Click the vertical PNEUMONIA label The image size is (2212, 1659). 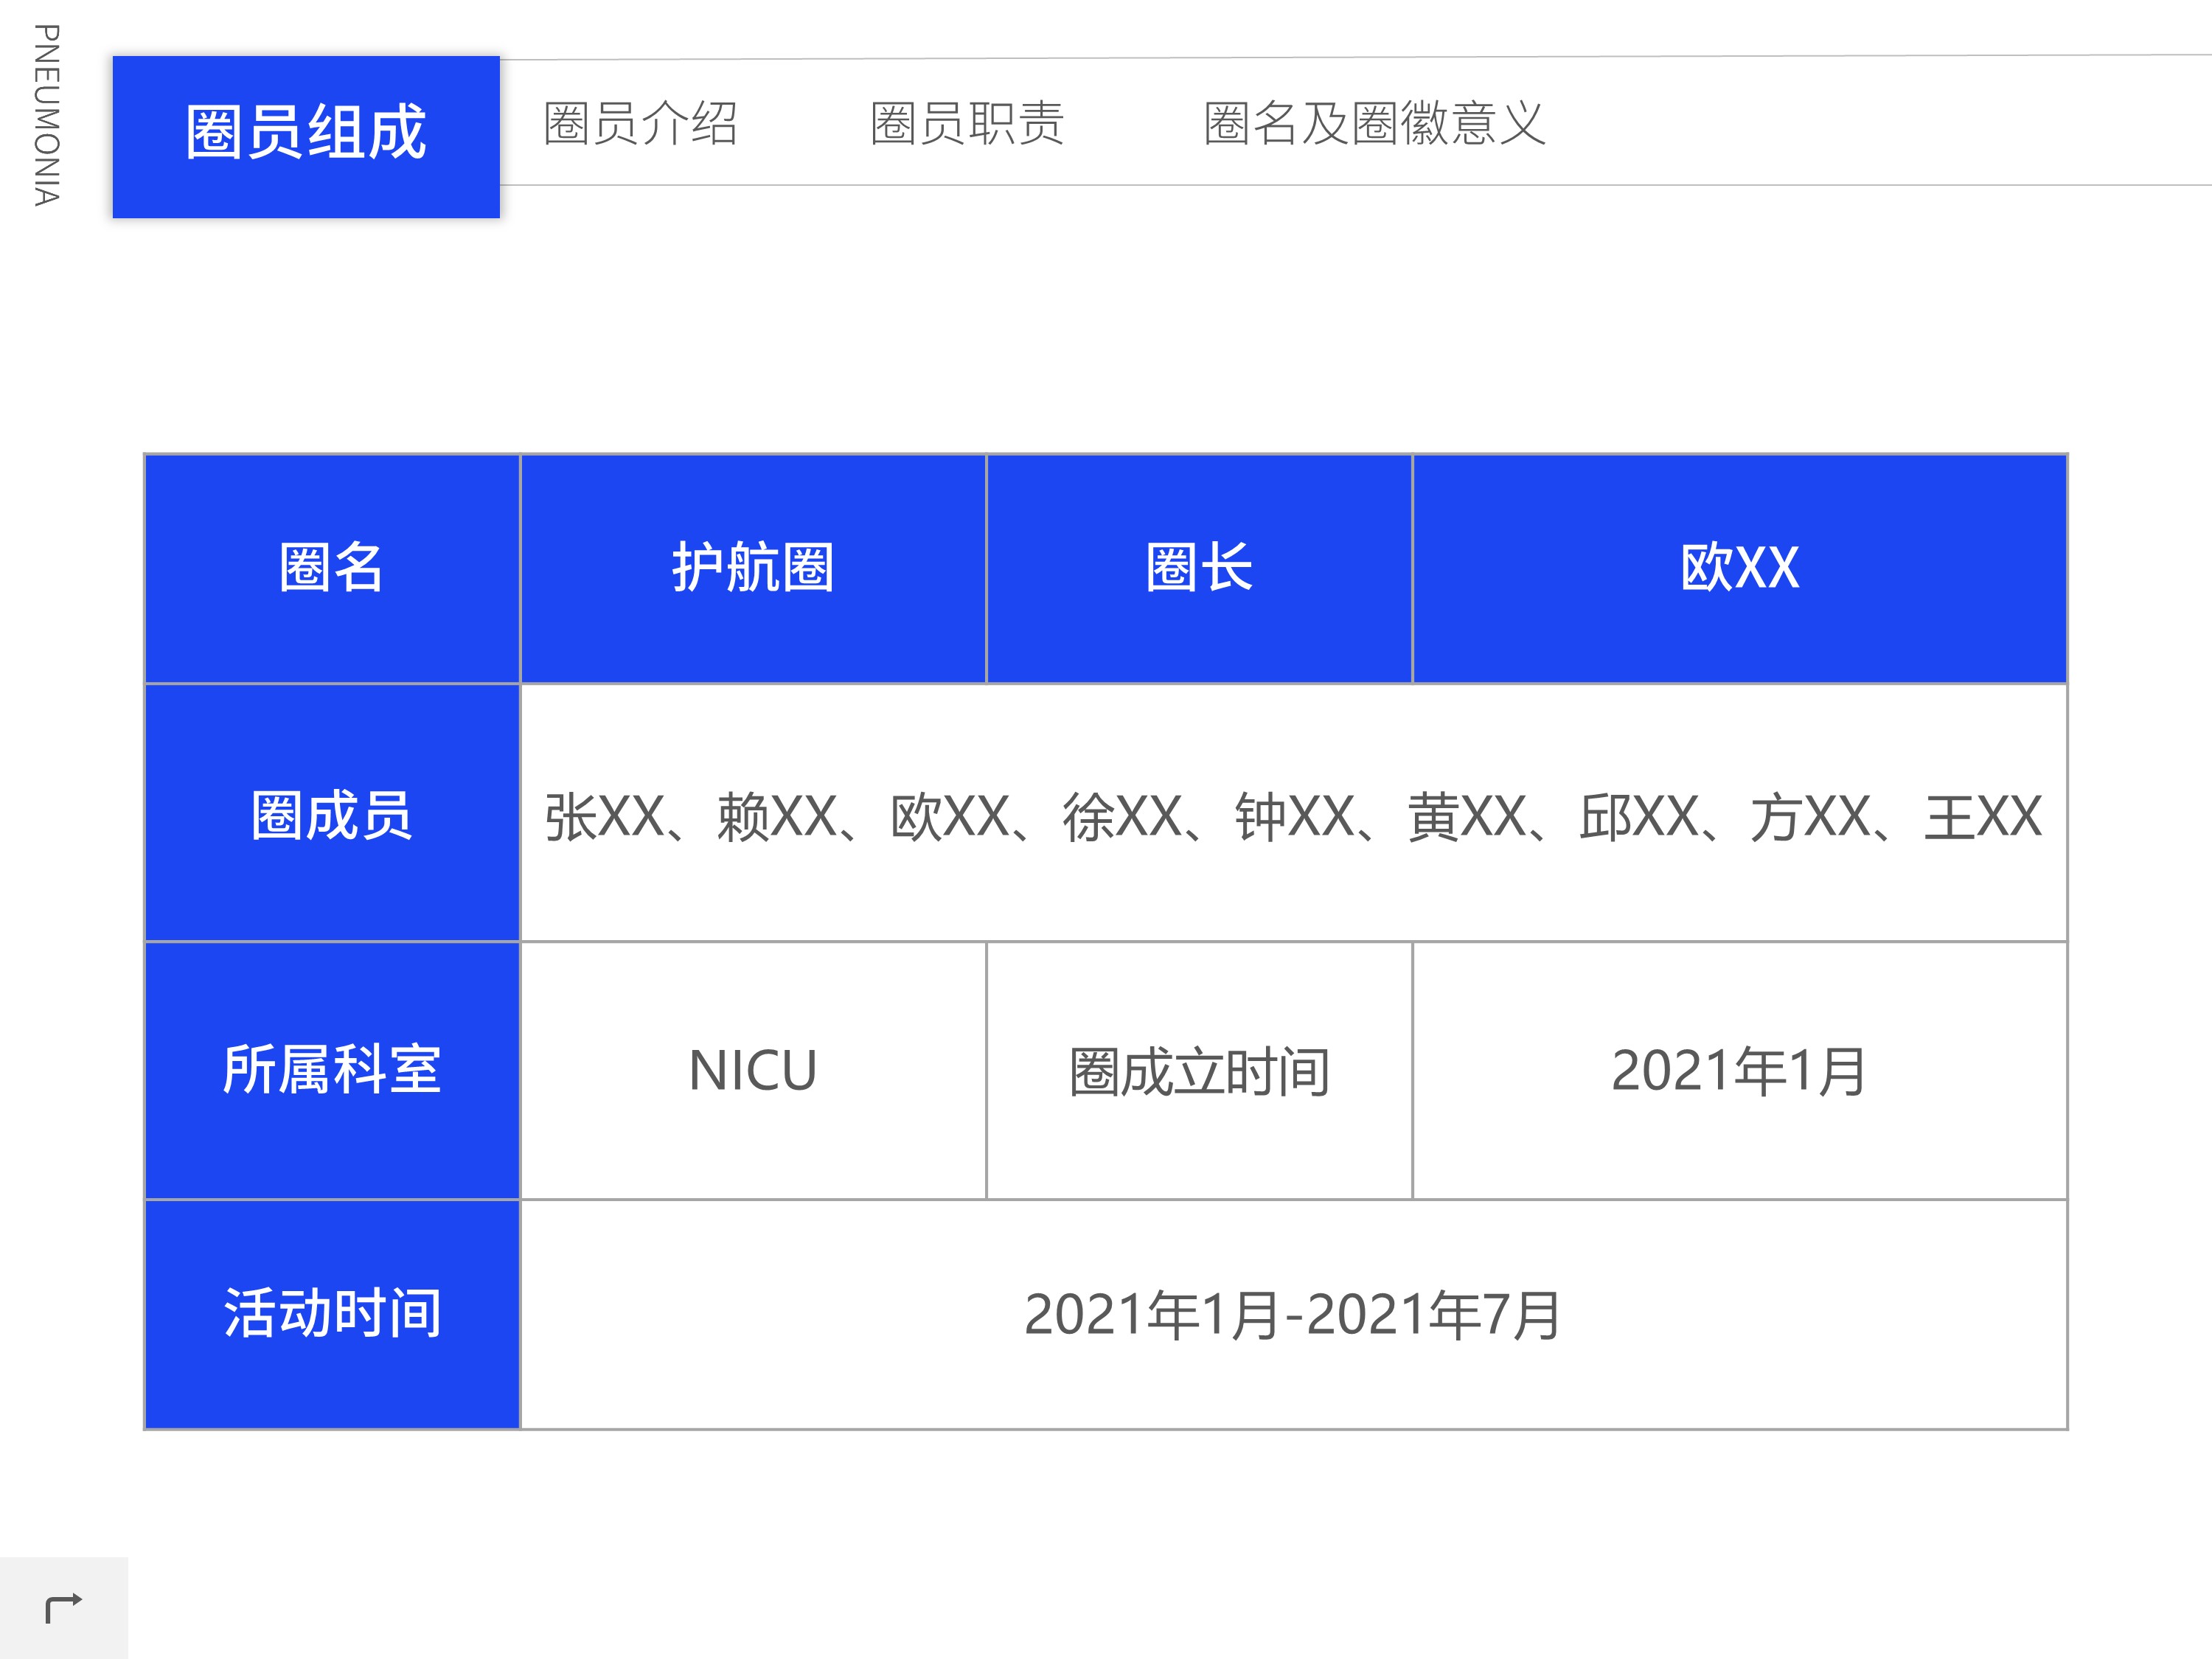click(47, 115)
